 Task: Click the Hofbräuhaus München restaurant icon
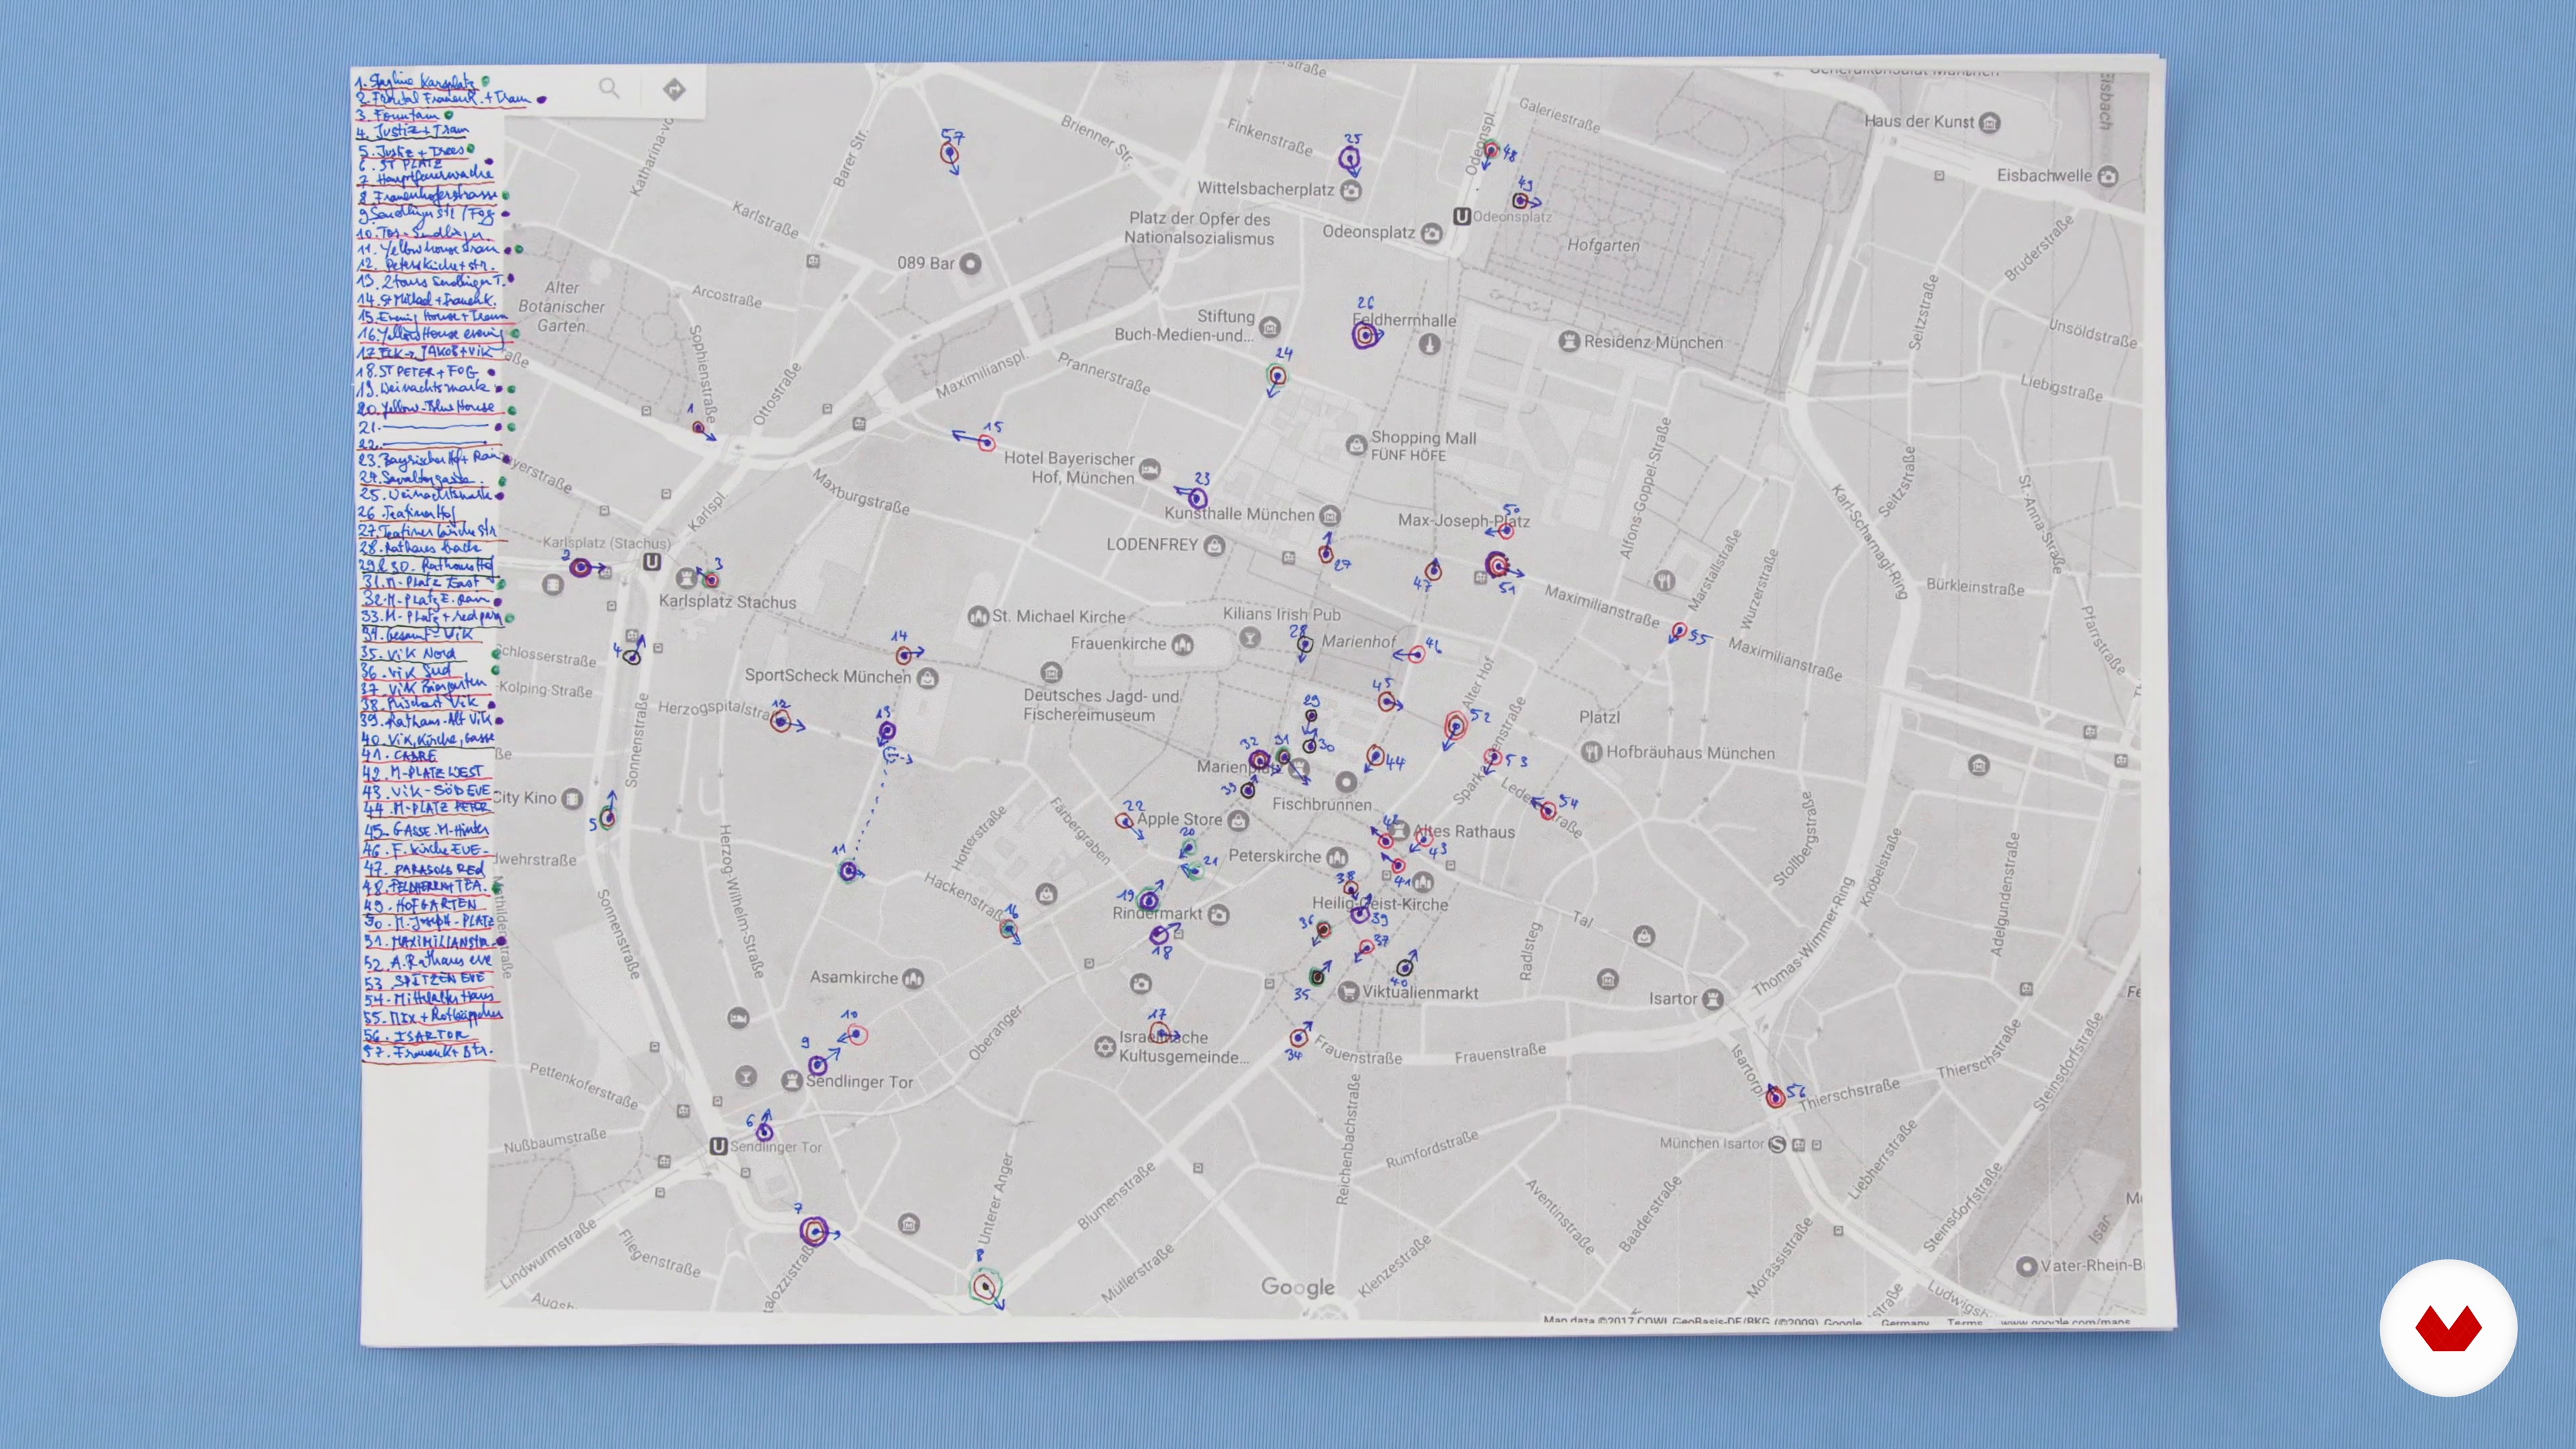coord(1592,751)
